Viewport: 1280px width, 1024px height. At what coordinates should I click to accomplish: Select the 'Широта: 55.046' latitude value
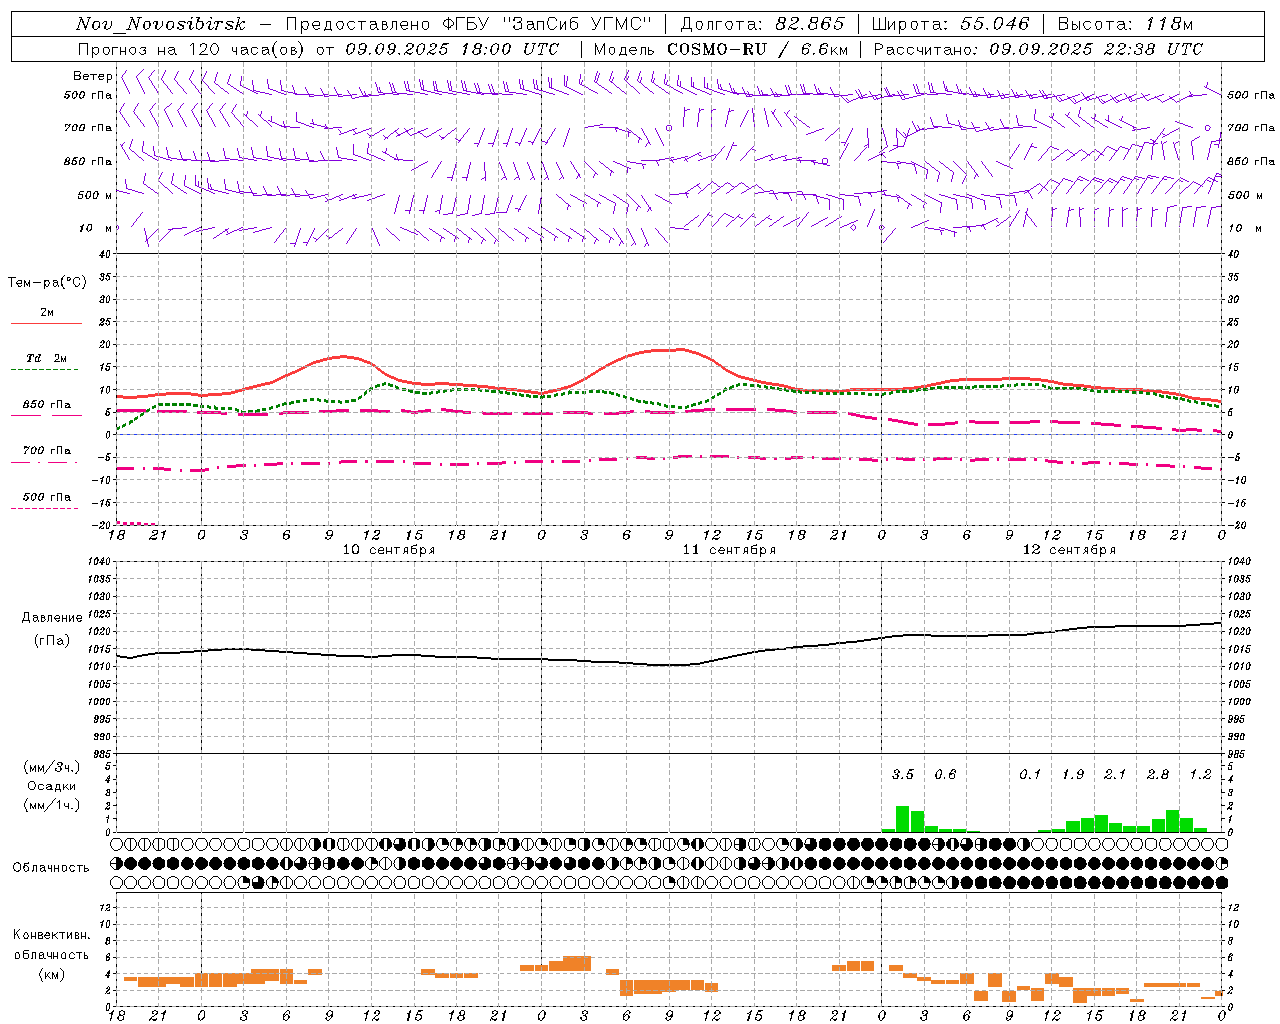(951, 24)
